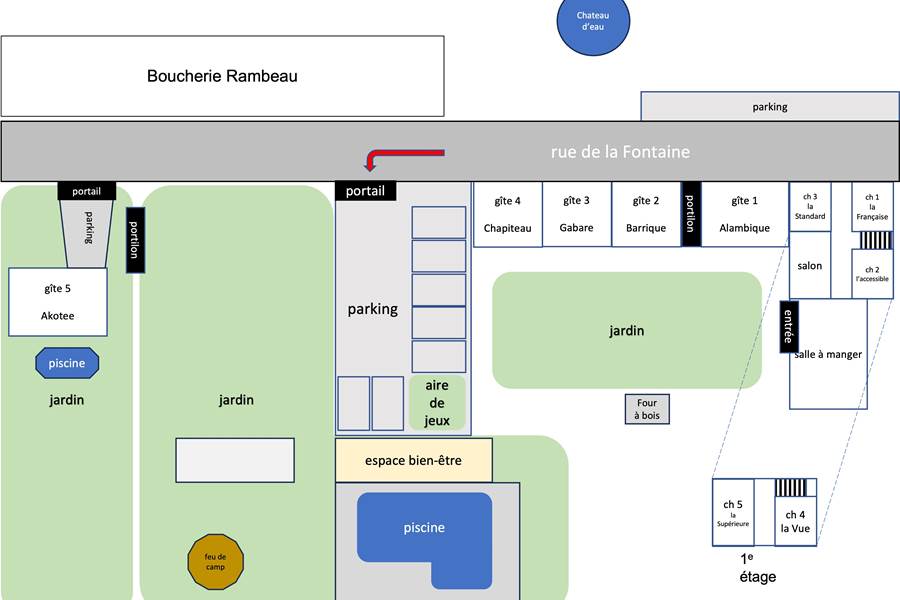This screenshot has width=900, height=600.
Task: Click the rue de la Fontaine label
Action: pos(620,152)
